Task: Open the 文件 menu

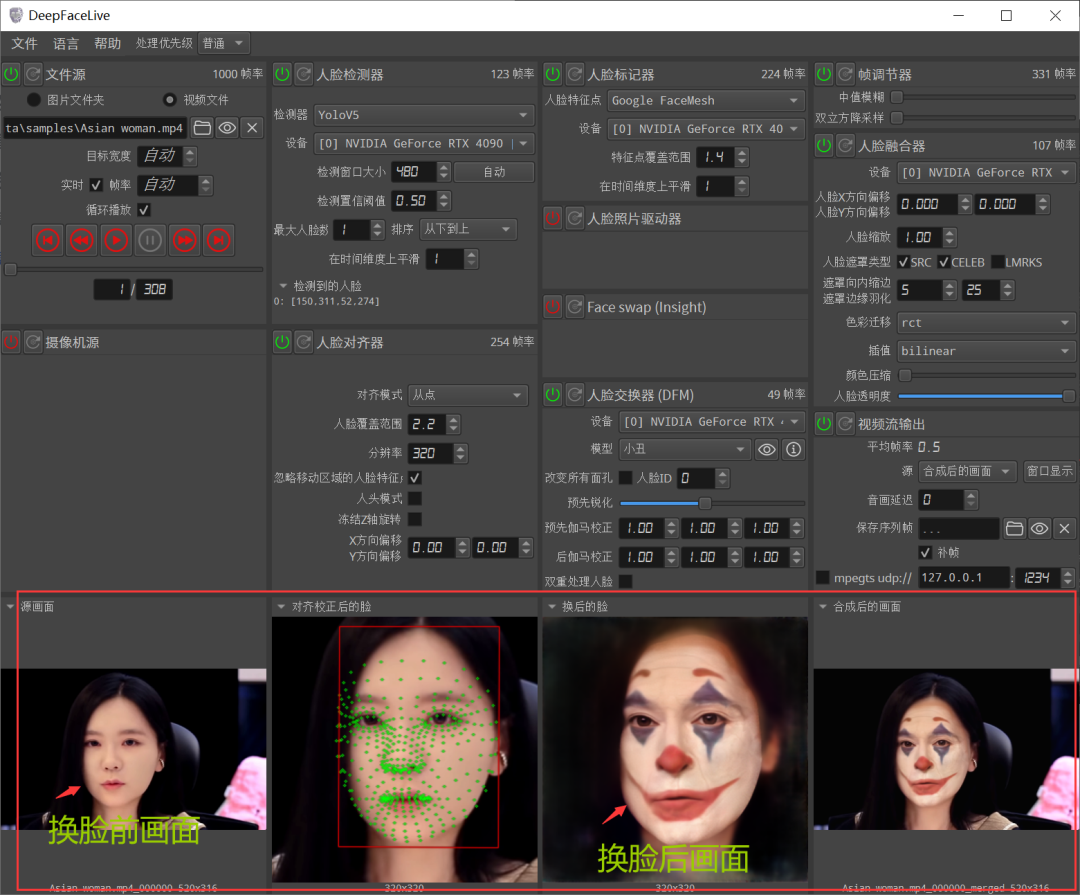Action: tap(24, 43)
